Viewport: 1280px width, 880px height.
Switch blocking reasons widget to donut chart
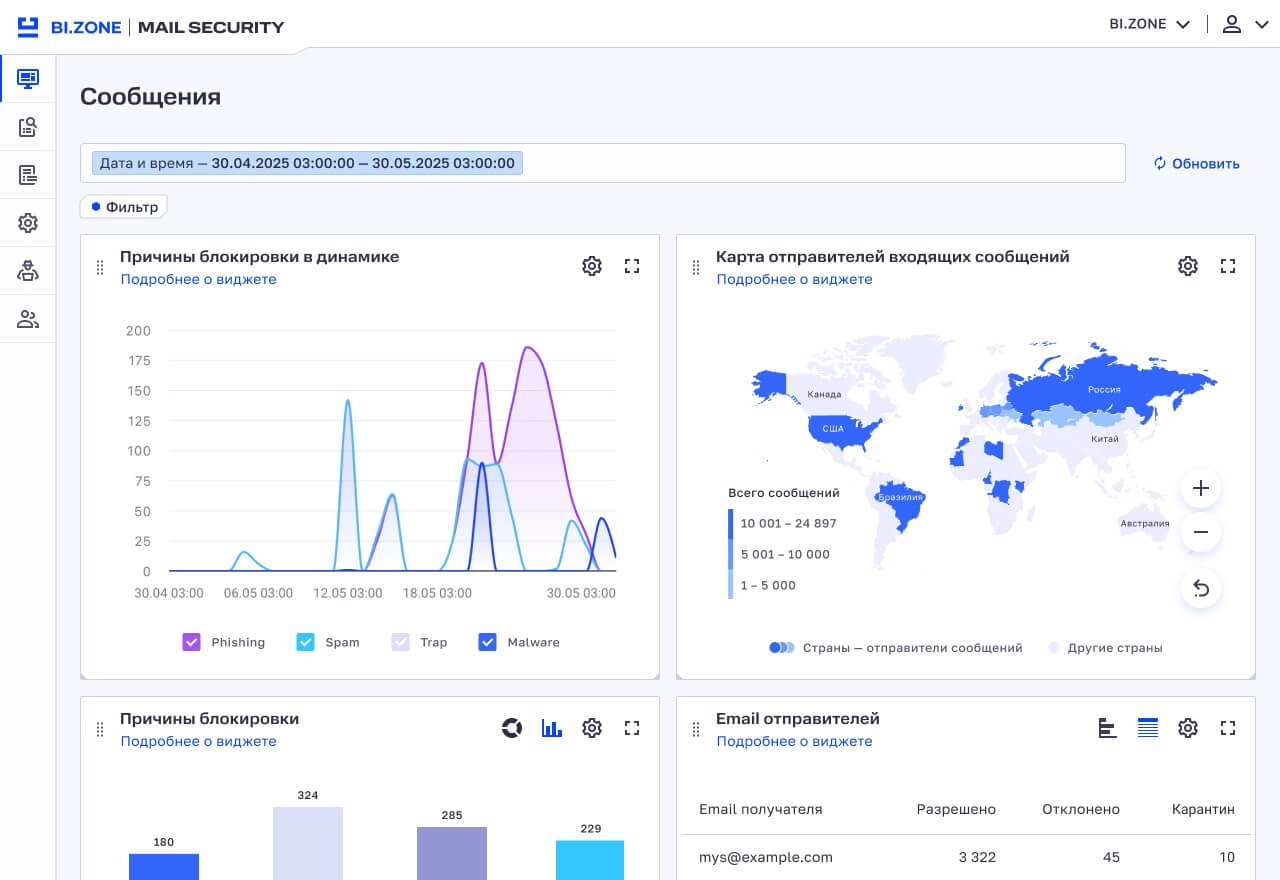(x=512, y=728)
